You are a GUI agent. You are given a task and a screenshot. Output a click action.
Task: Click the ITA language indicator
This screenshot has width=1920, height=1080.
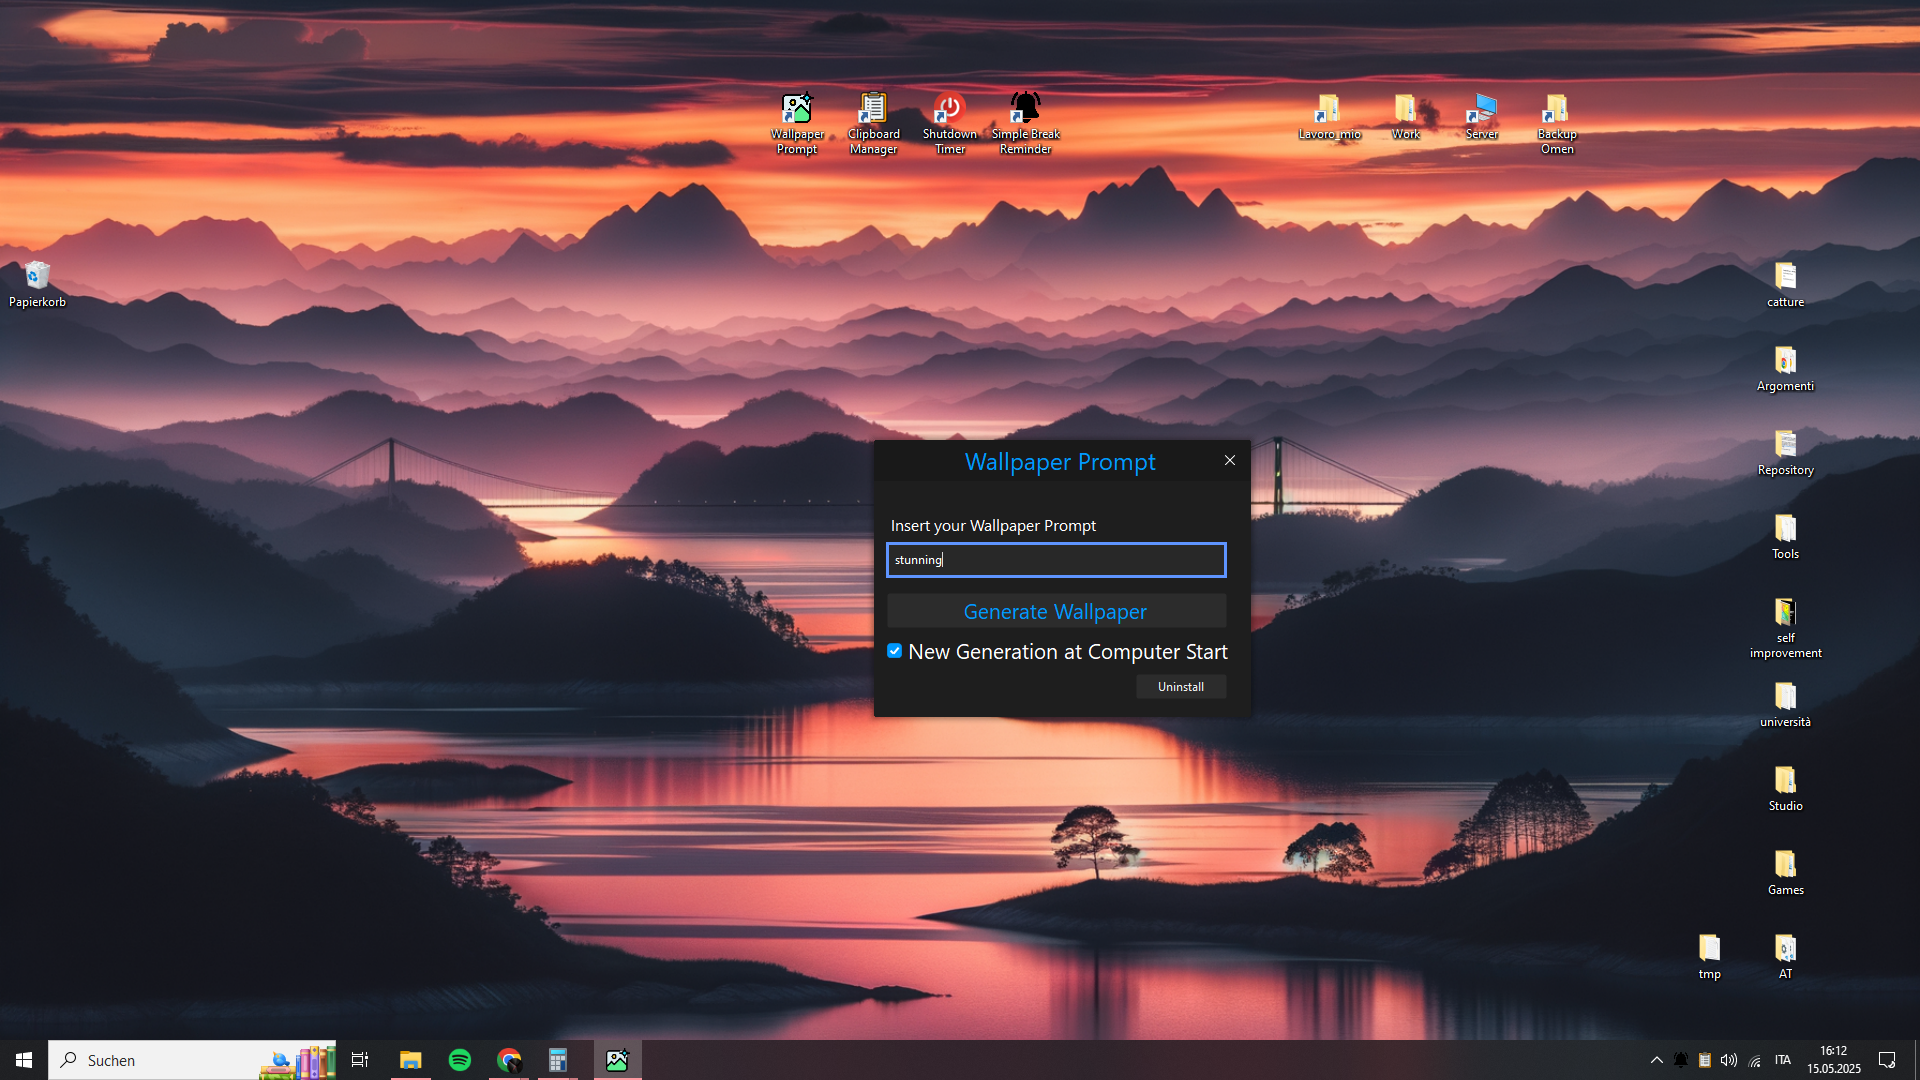1782,1060
